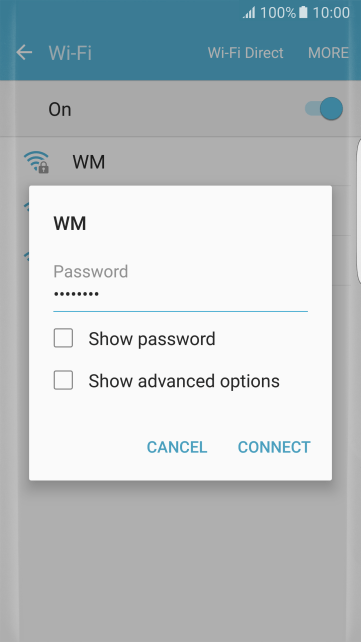Expand options via Show advanced options label
This screenshot has height=642, width=361.
pos(184,381)
